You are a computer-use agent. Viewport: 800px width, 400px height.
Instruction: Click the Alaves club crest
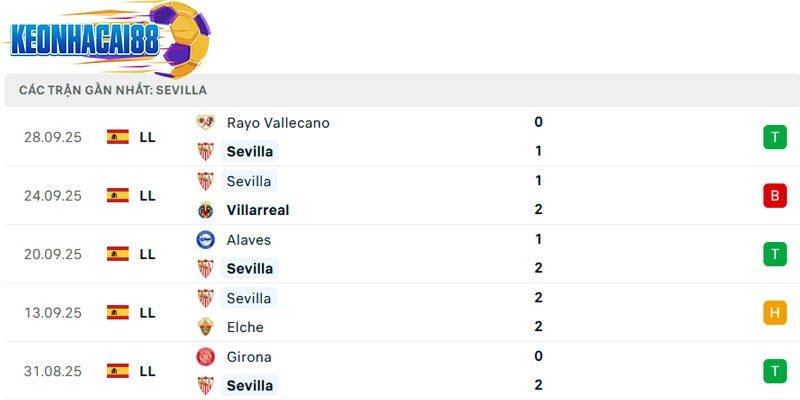[x=205, y=240]
